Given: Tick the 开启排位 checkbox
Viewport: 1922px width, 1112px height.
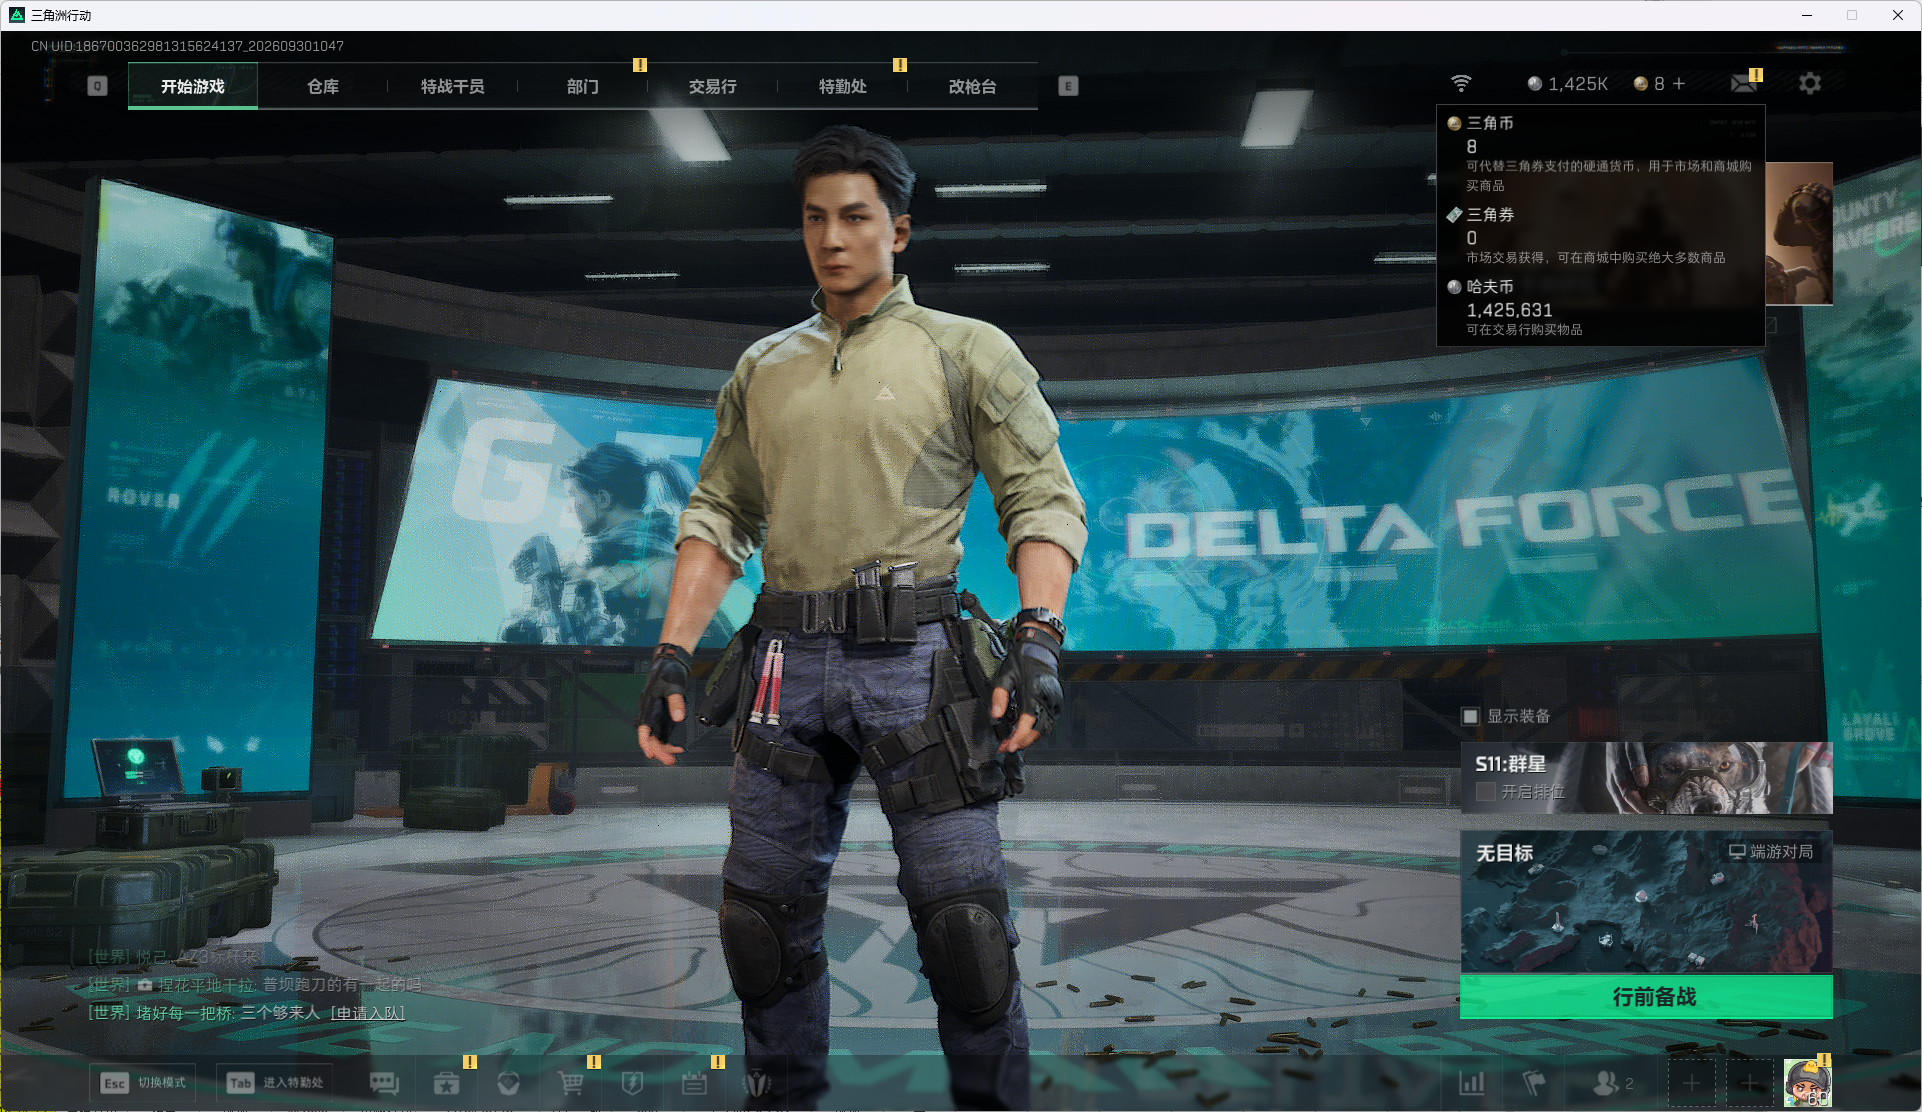Looking at the screenshot, I should pyautogui.click(x=1486, y=792).
